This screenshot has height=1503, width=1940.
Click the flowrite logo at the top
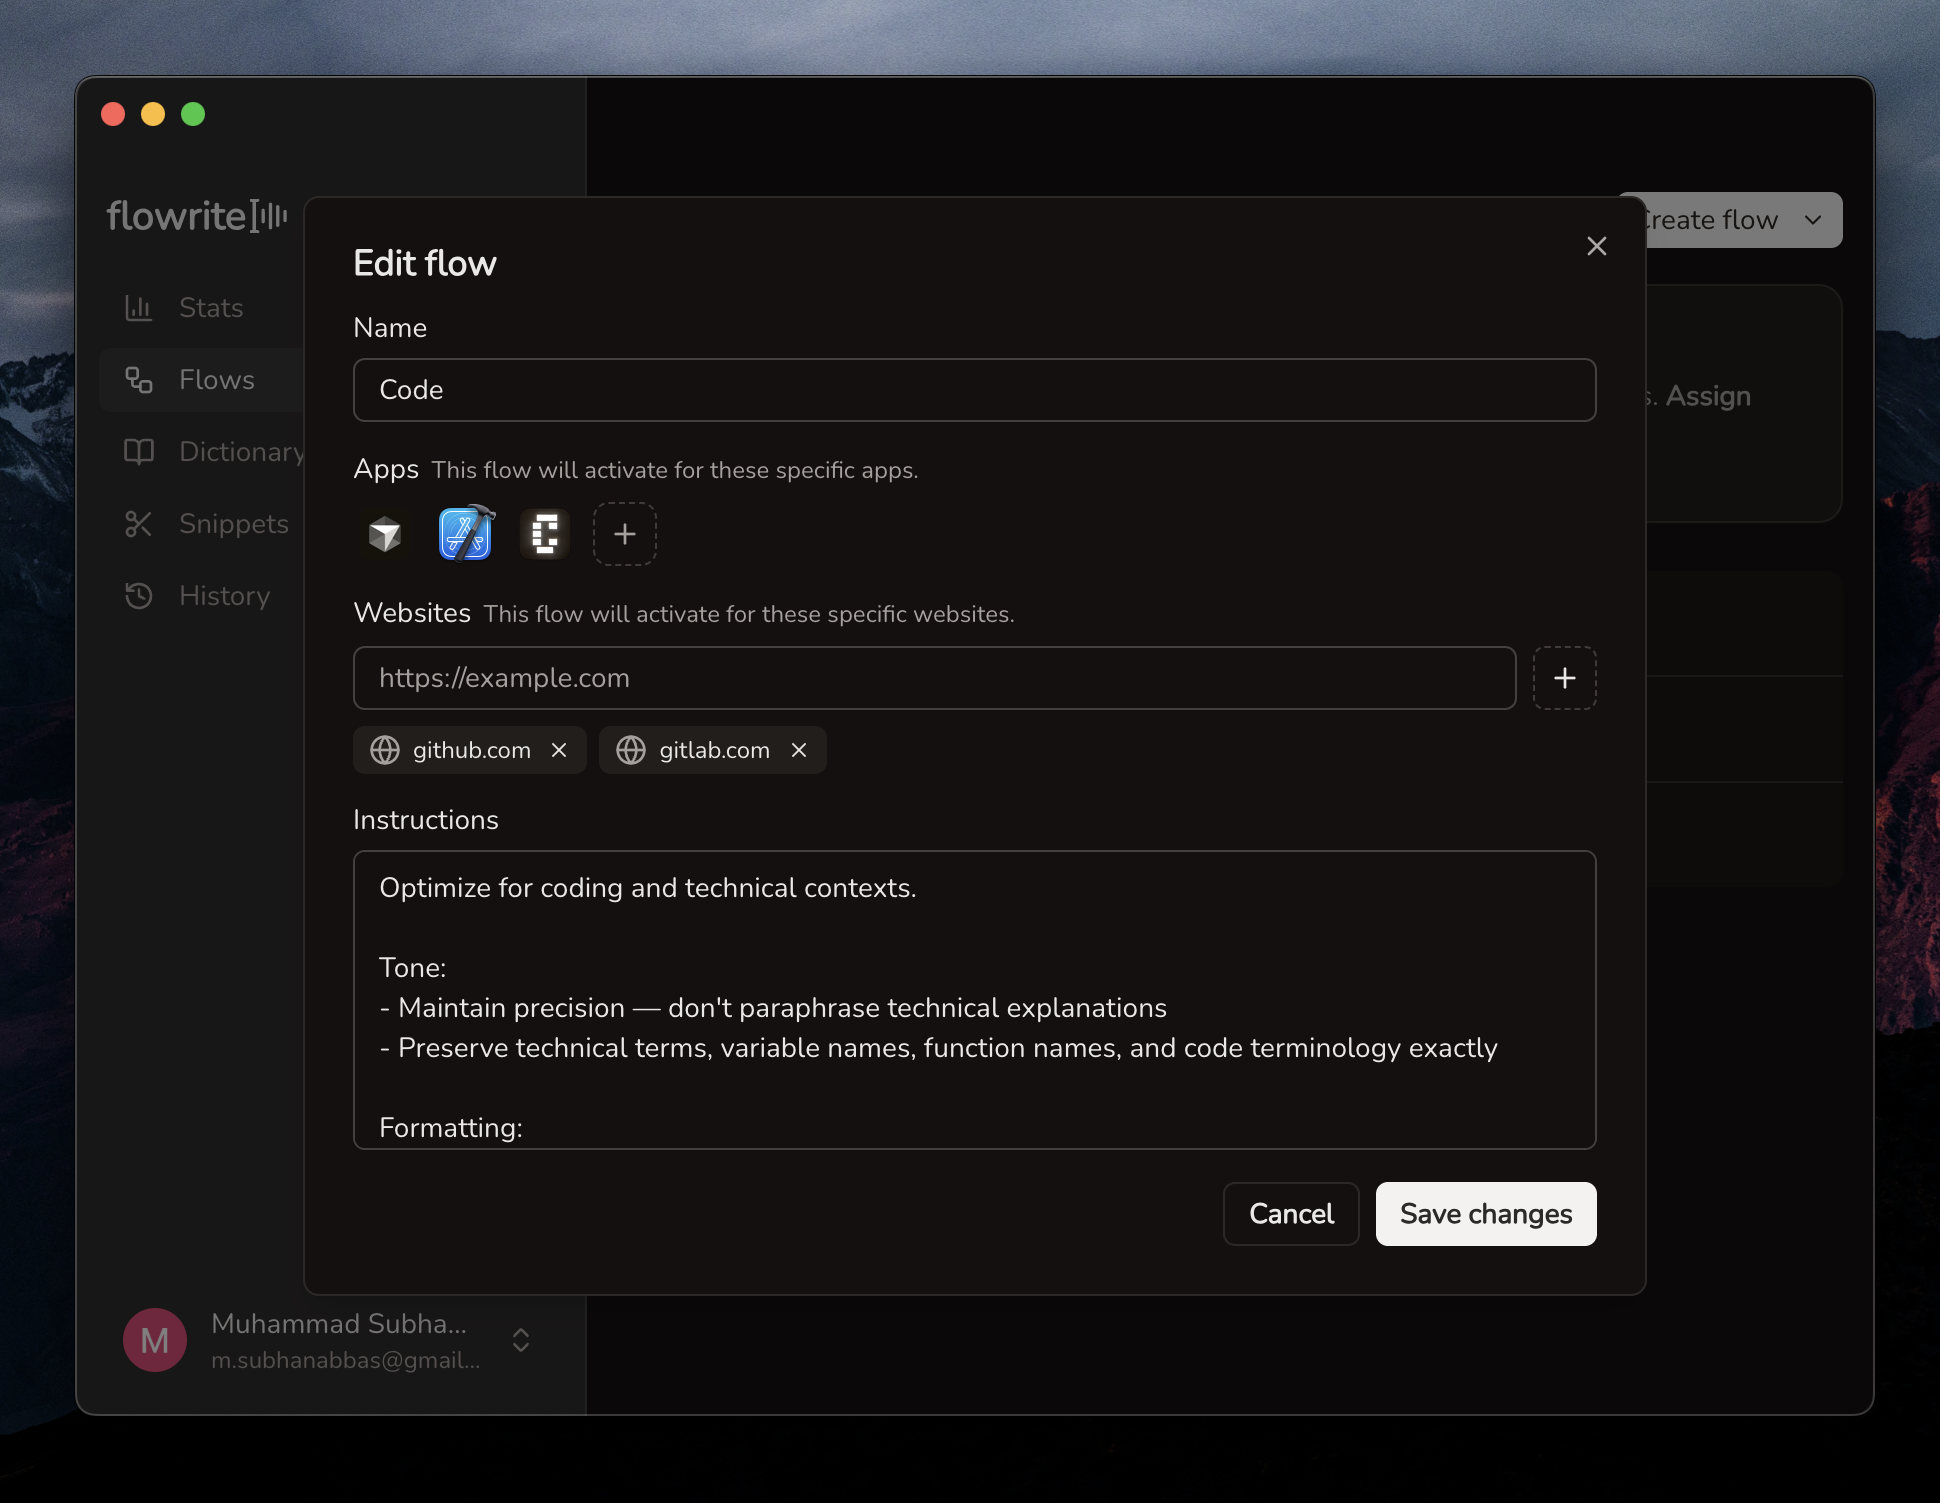click(x=196, y=215)
